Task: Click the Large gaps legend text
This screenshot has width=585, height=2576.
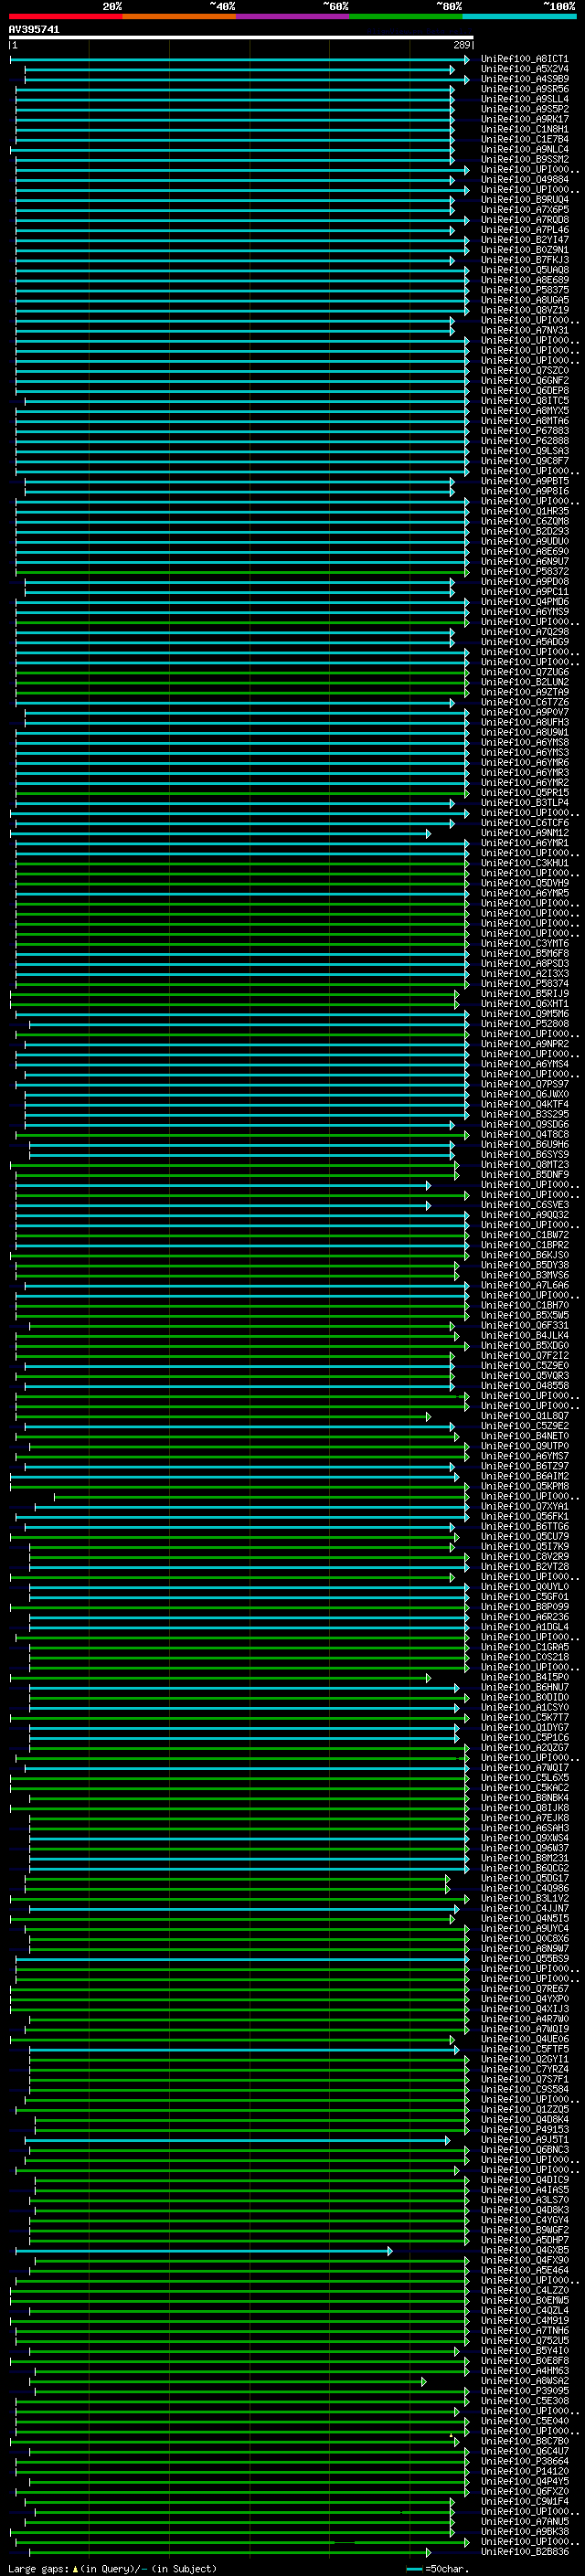Action: pyautogui.click(x=113, y=2569)
